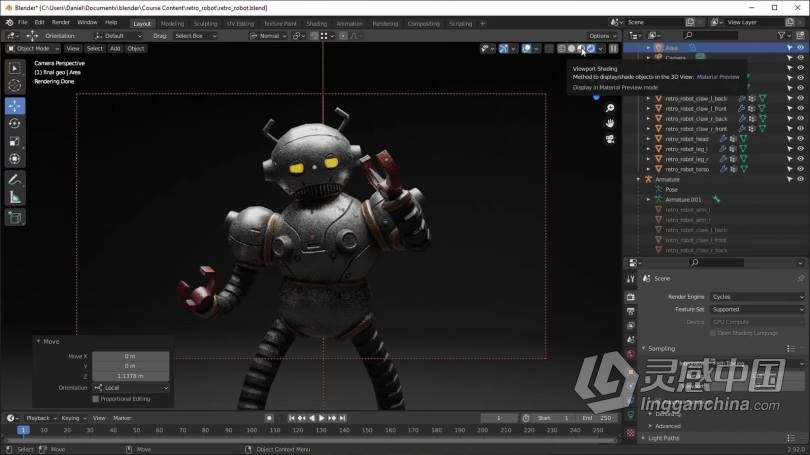The height and width of the screenshot is (455, 810).
Task: Select the Annotate tool
Action: (14, 180)
